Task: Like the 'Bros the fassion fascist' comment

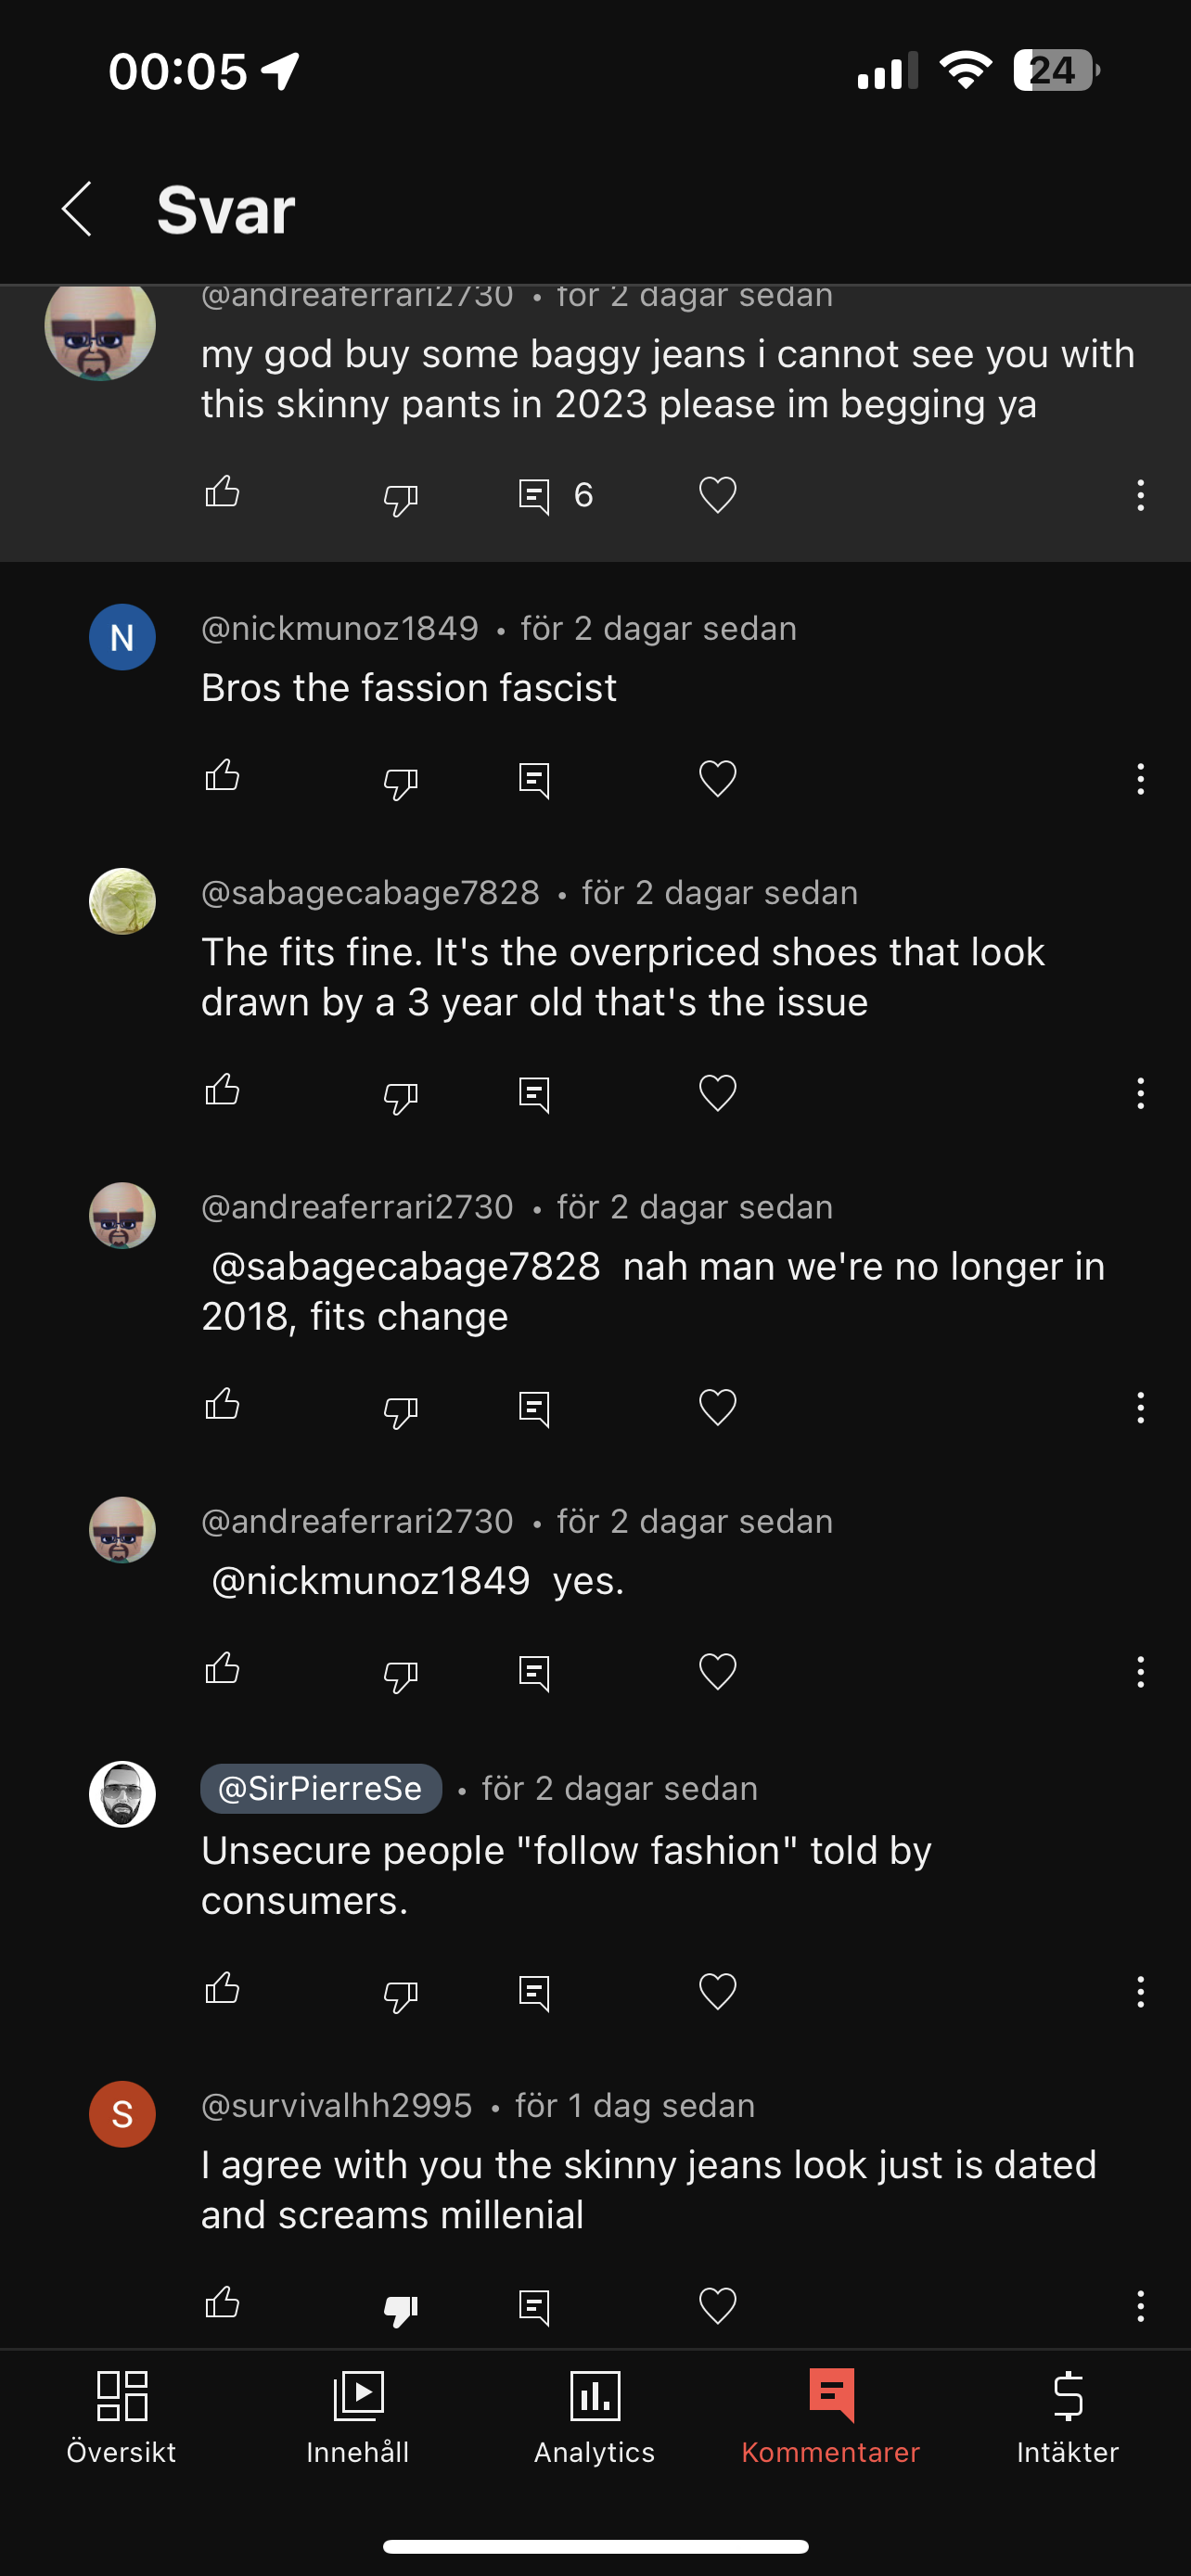Action: (222, 777)
